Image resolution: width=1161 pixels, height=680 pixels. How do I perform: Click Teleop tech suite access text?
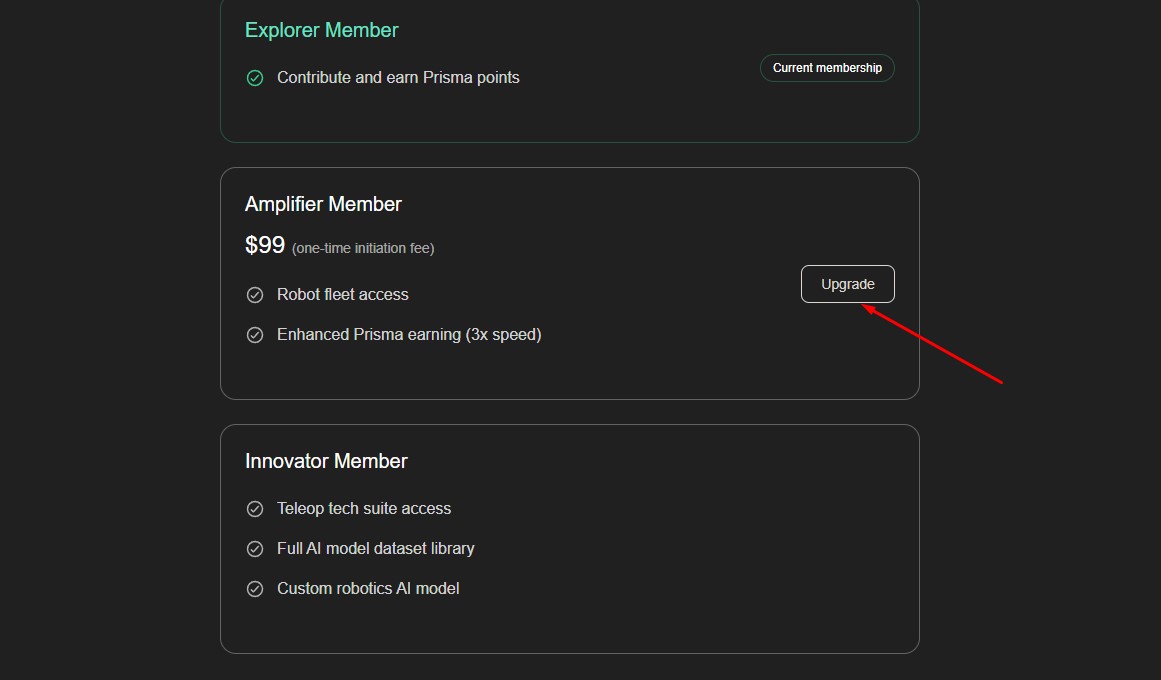pos(364,509)
